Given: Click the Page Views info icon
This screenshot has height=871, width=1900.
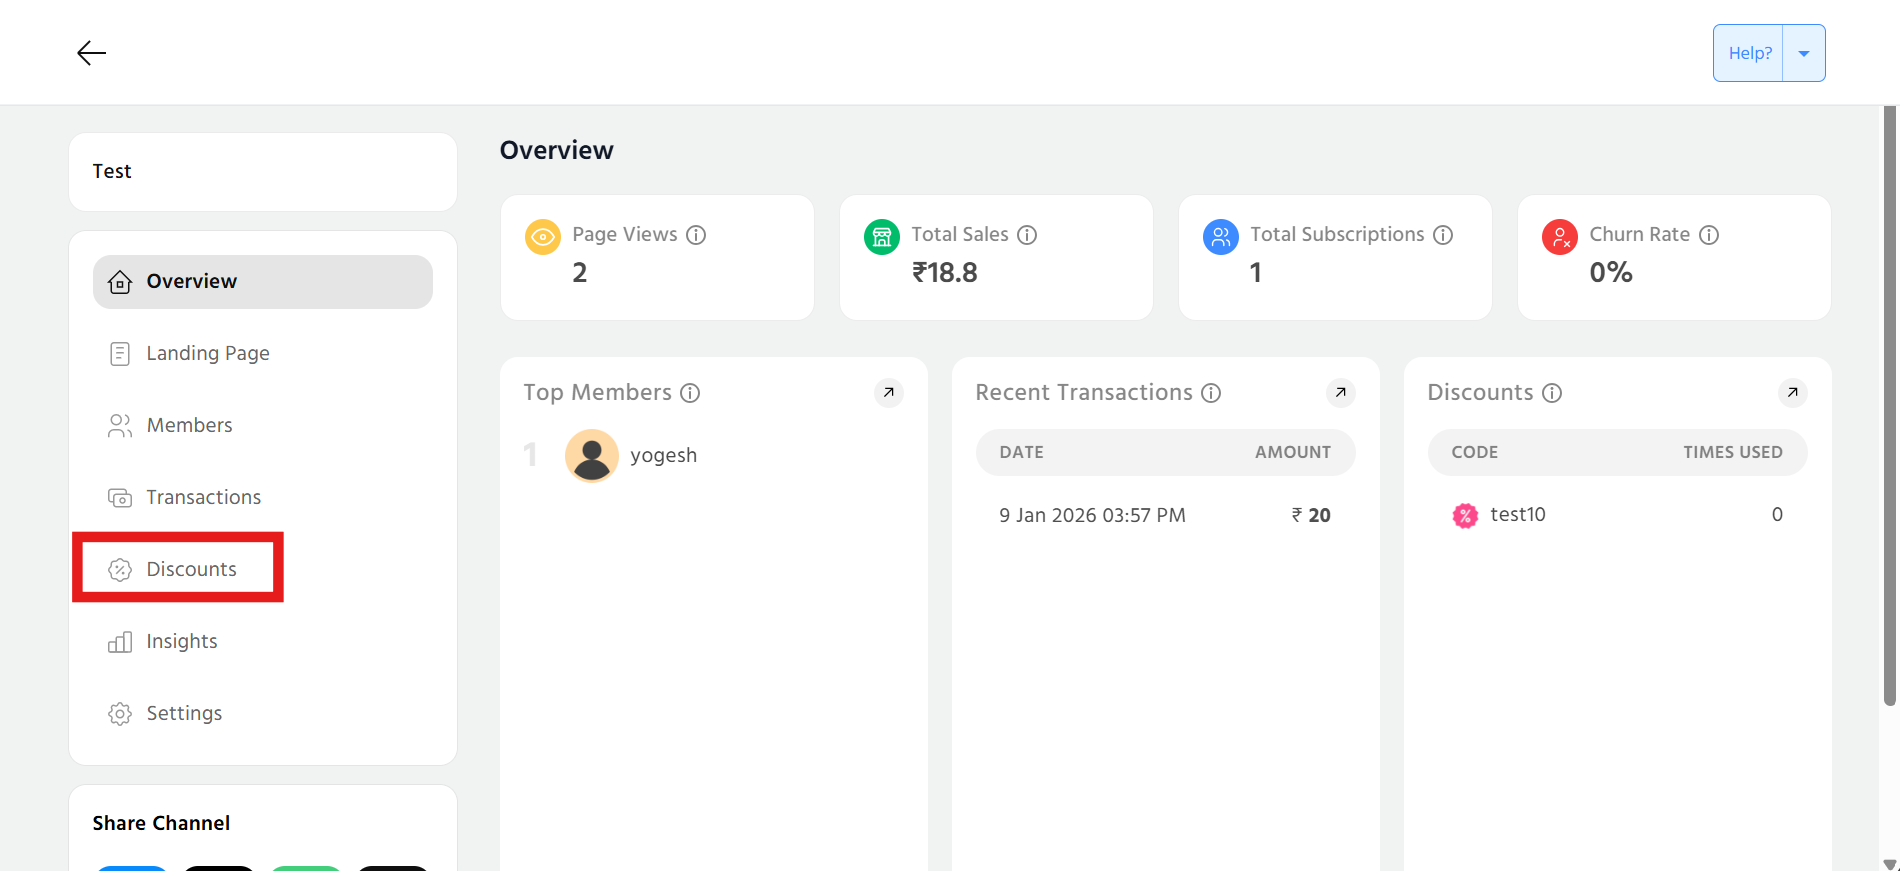Looking at the screenshot, I should click(696, 235).
